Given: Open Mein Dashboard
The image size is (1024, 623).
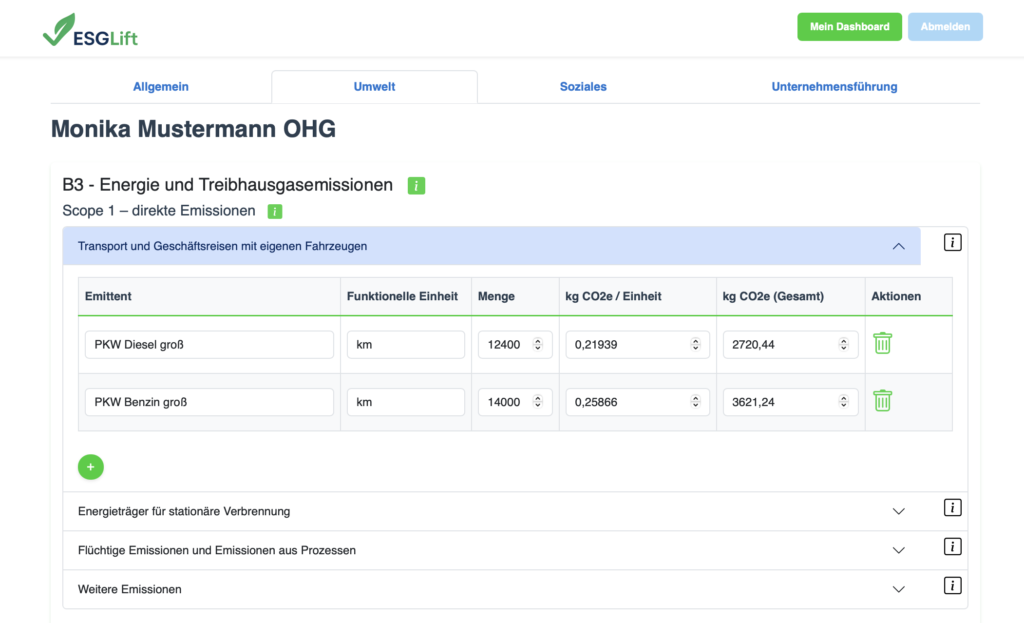Looking at the screenshot, I should coord(849,27).
